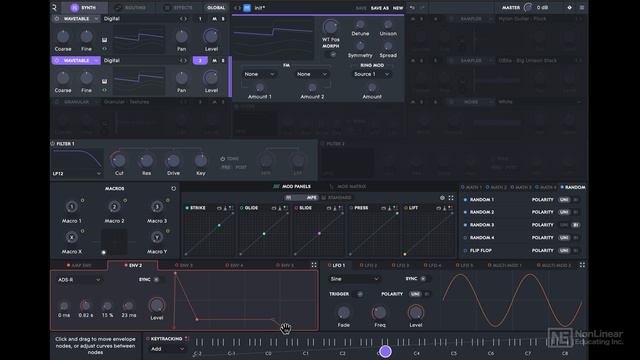Expand the LFO section fullscreen icon
This screenshot has height=360, width=640.
(582, 265)
